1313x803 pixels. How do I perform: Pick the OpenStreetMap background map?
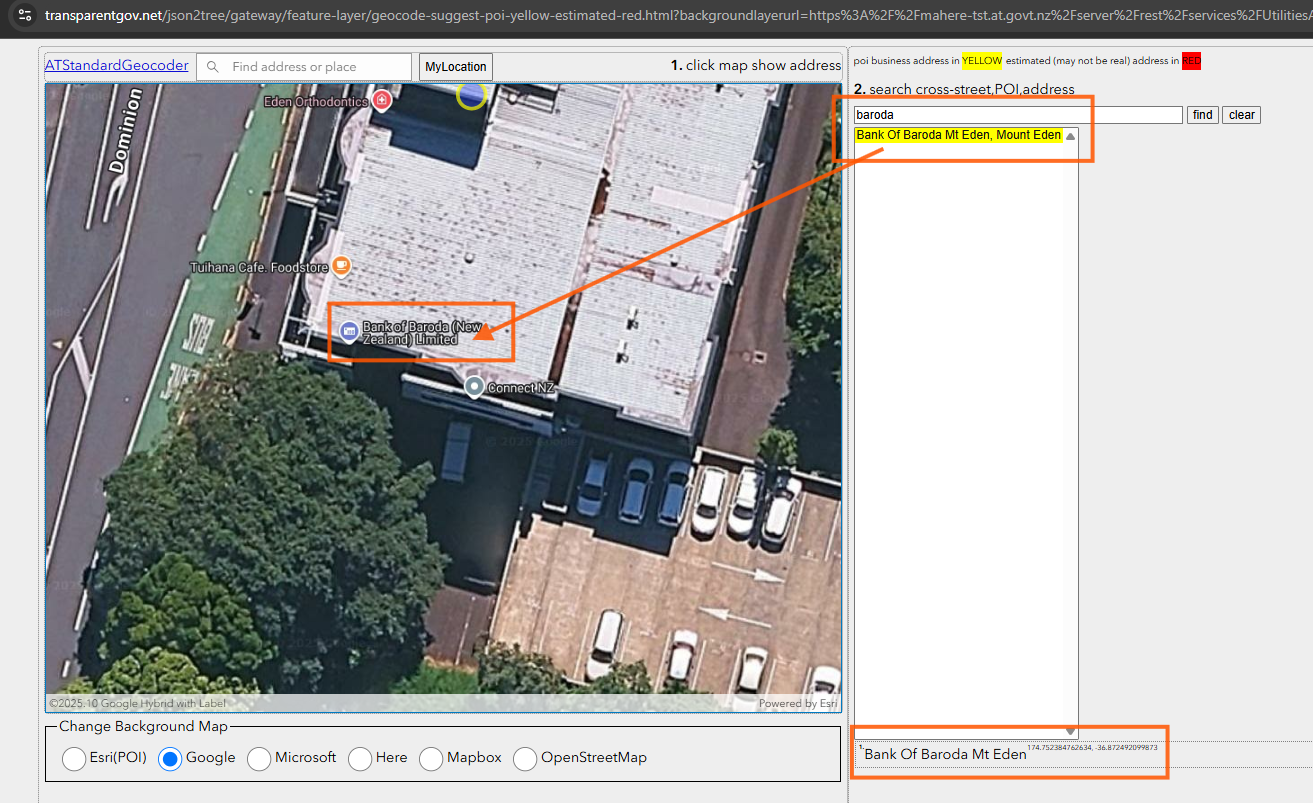tap(525, 759)
